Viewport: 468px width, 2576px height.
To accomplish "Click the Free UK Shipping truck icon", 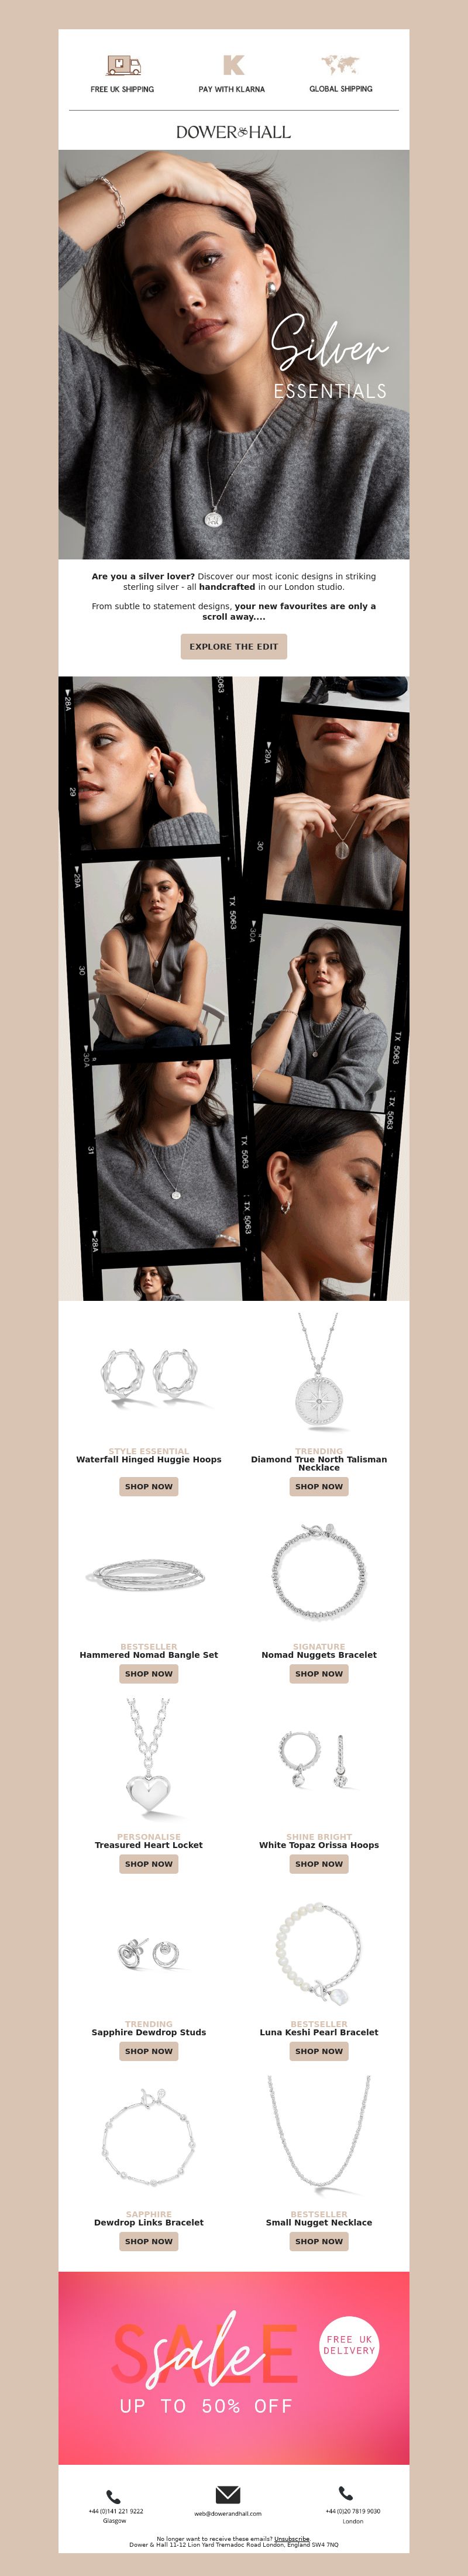I will tap(123, 66).
